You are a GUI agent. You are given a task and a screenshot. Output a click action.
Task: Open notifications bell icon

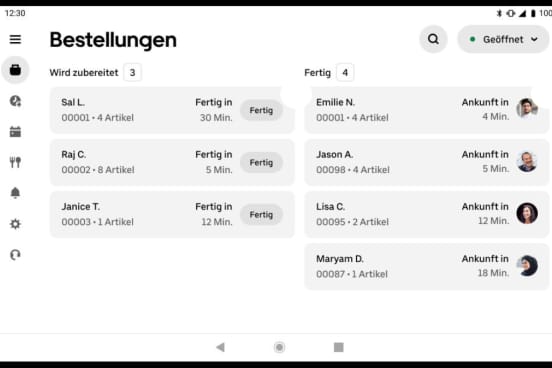tap(15, 193)
